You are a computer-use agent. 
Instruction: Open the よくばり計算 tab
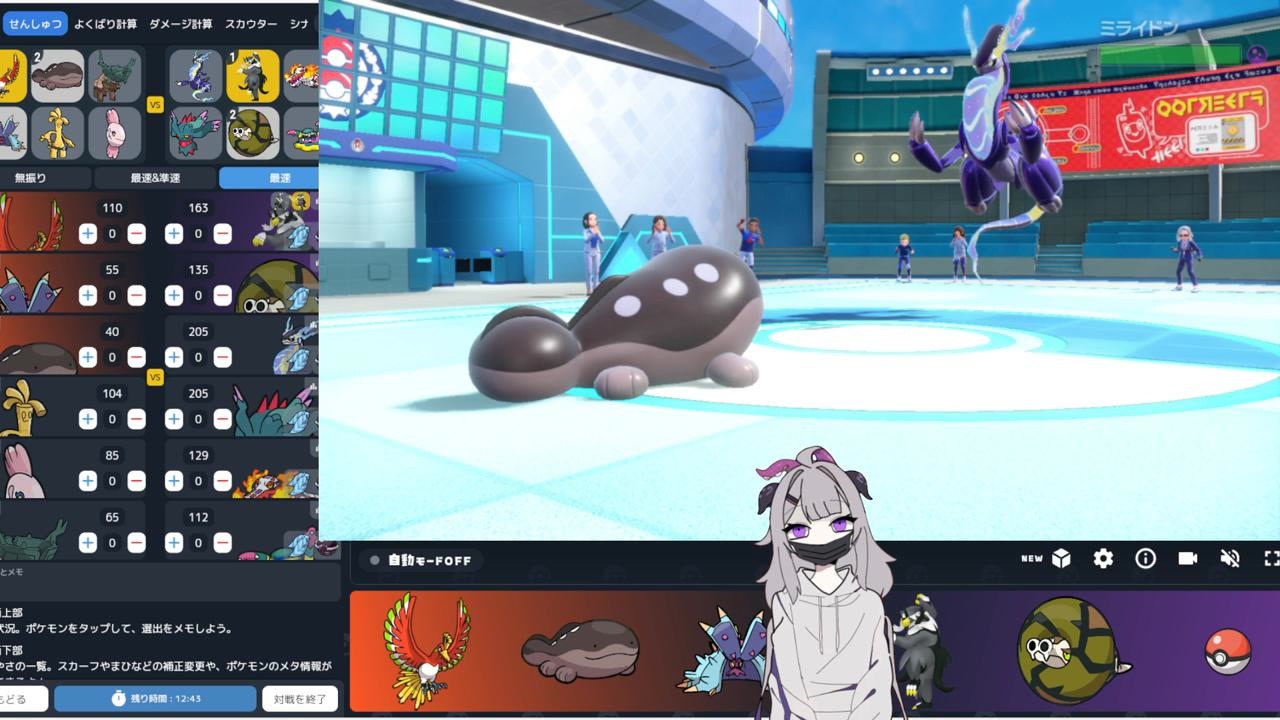105,23
